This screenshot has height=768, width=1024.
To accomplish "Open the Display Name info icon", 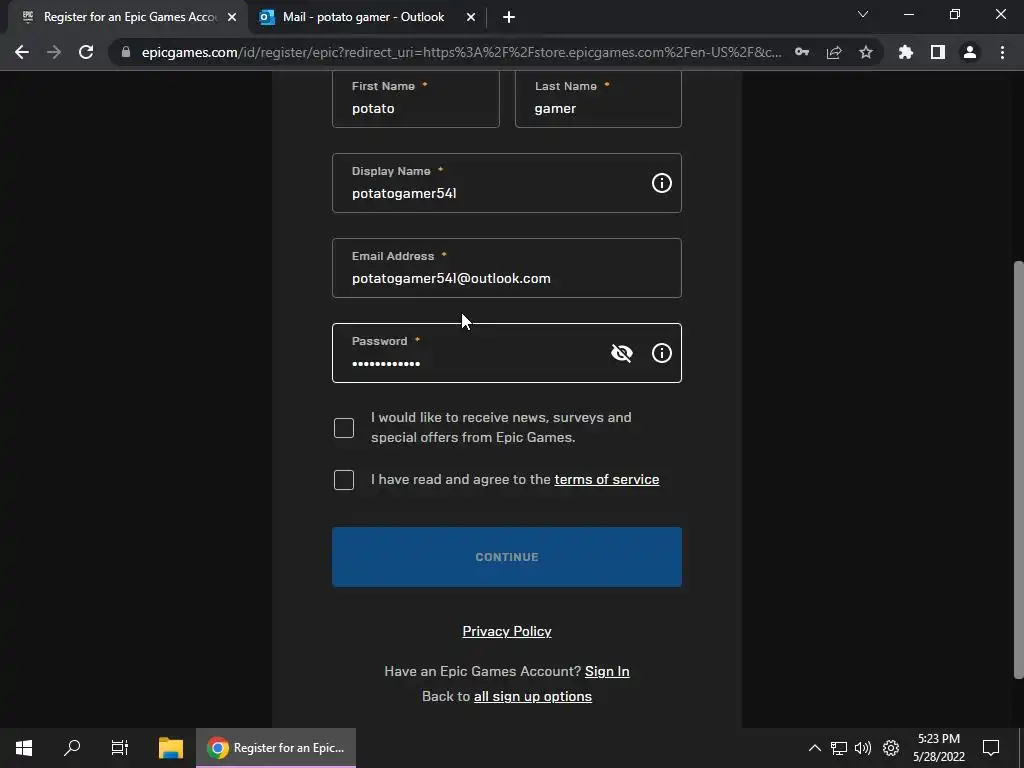I will point(662,184).
